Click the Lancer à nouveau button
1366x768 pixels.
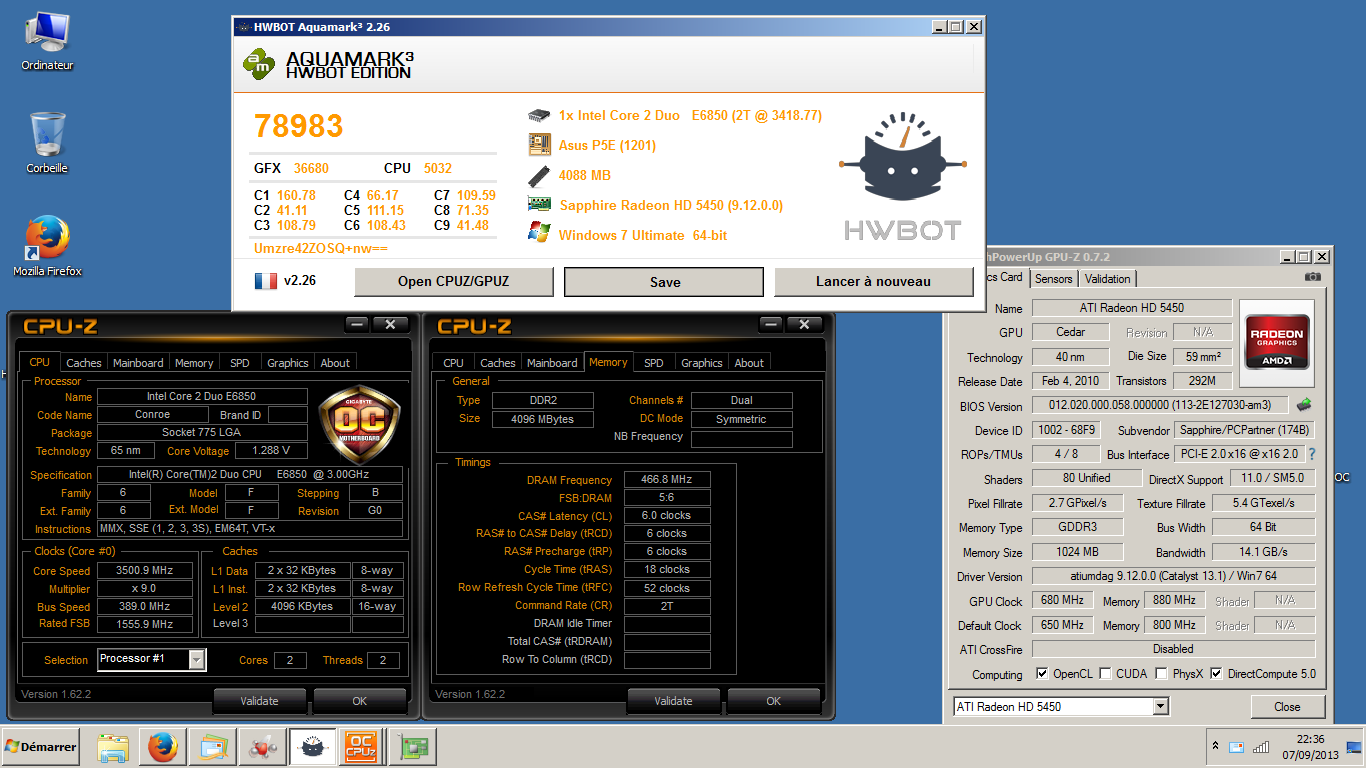click(x=873, y=281)
